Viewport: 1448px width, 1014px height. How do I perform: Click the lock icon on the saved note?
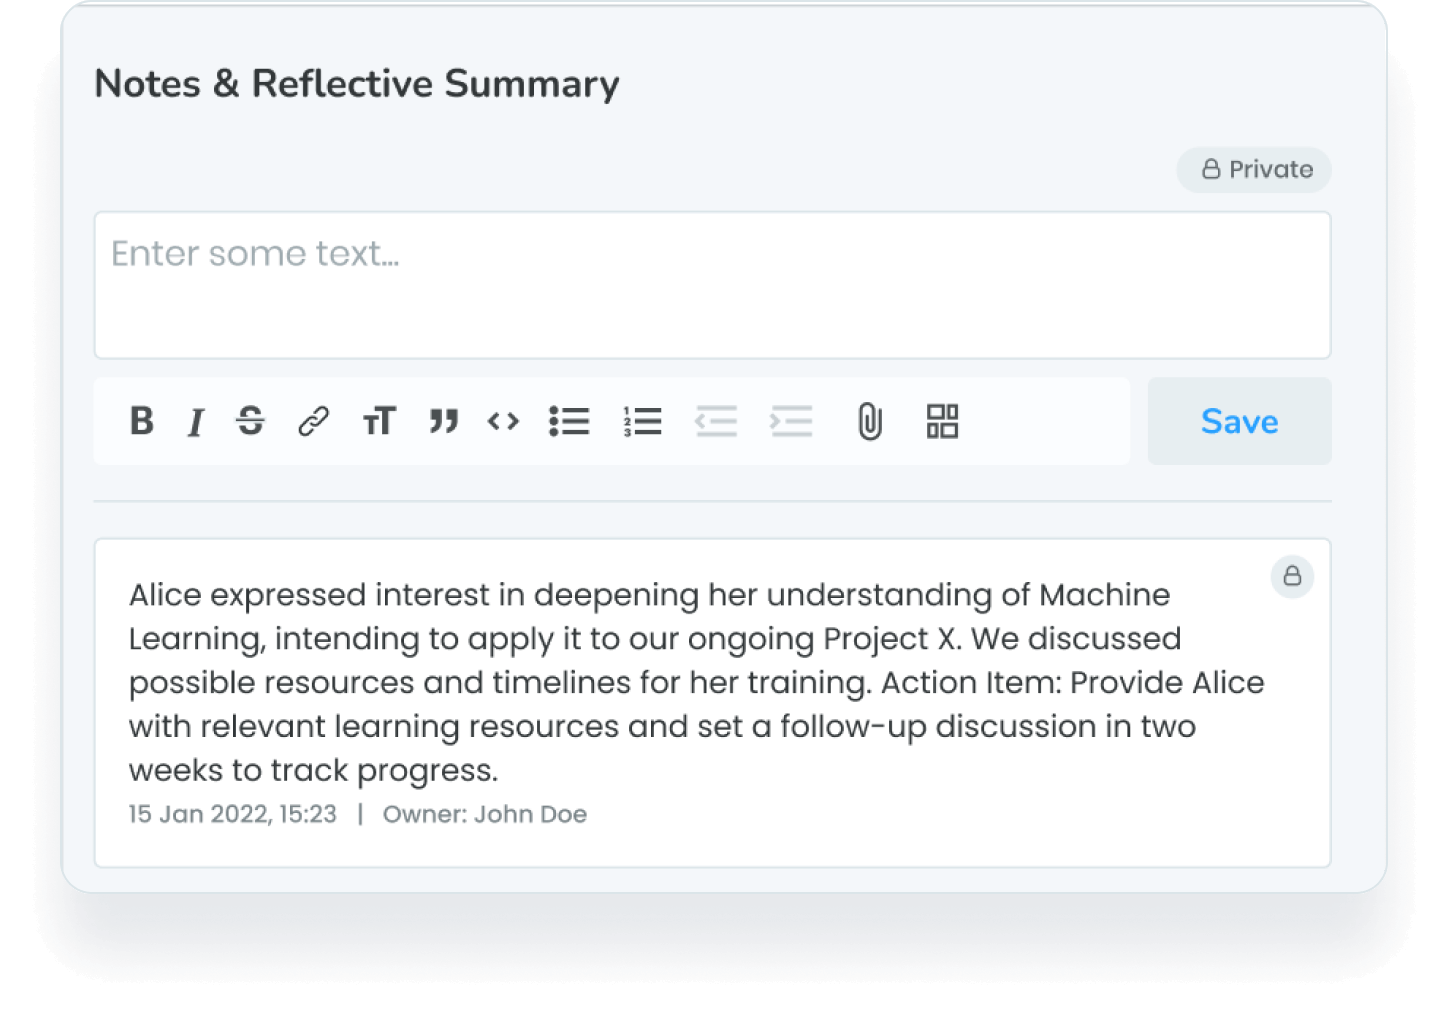[1292, 577]
